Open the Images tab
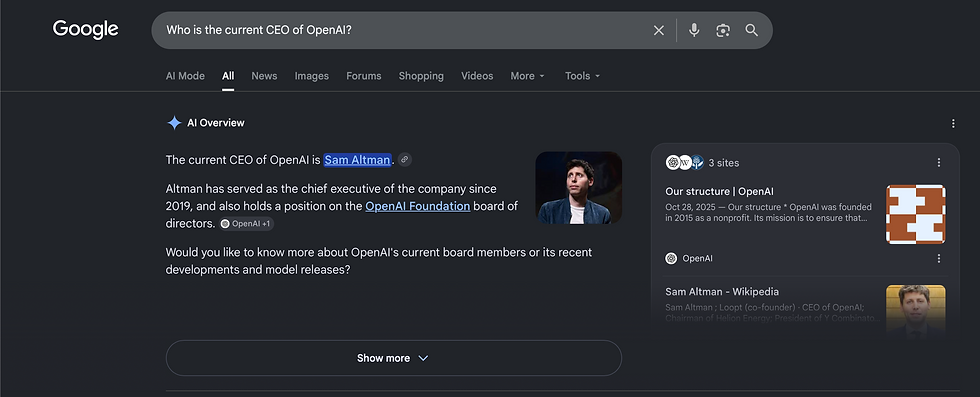 (x=312, y=76)
